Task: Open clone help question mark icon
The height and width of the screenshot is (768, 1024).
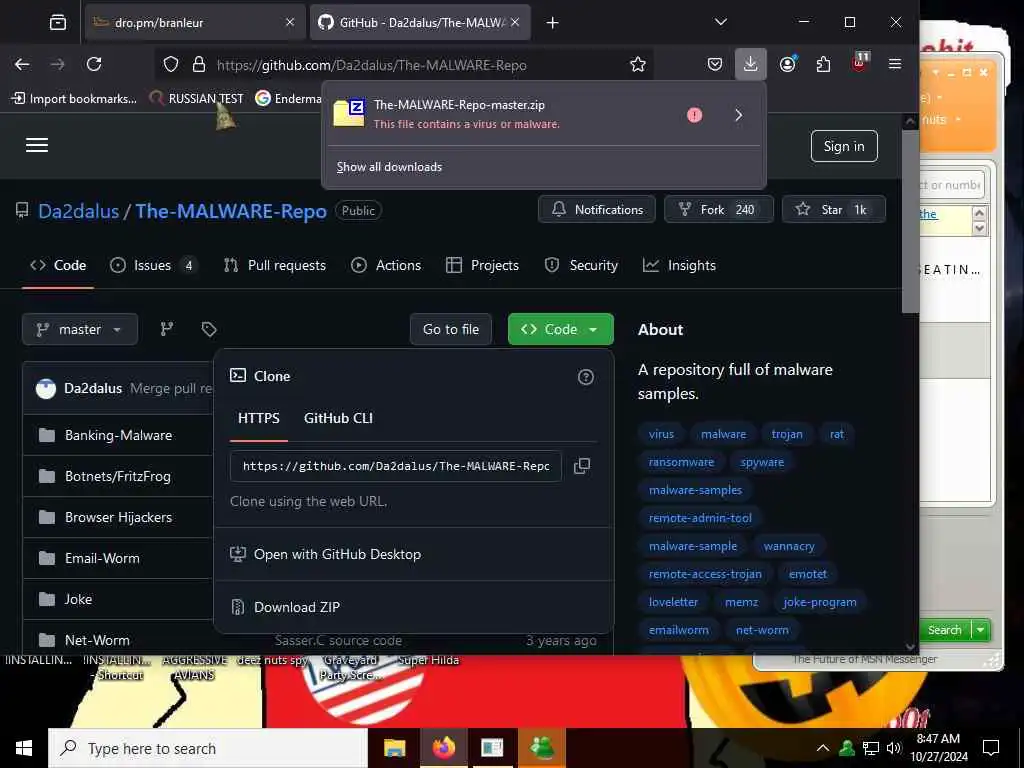Action: pos(586,377)
